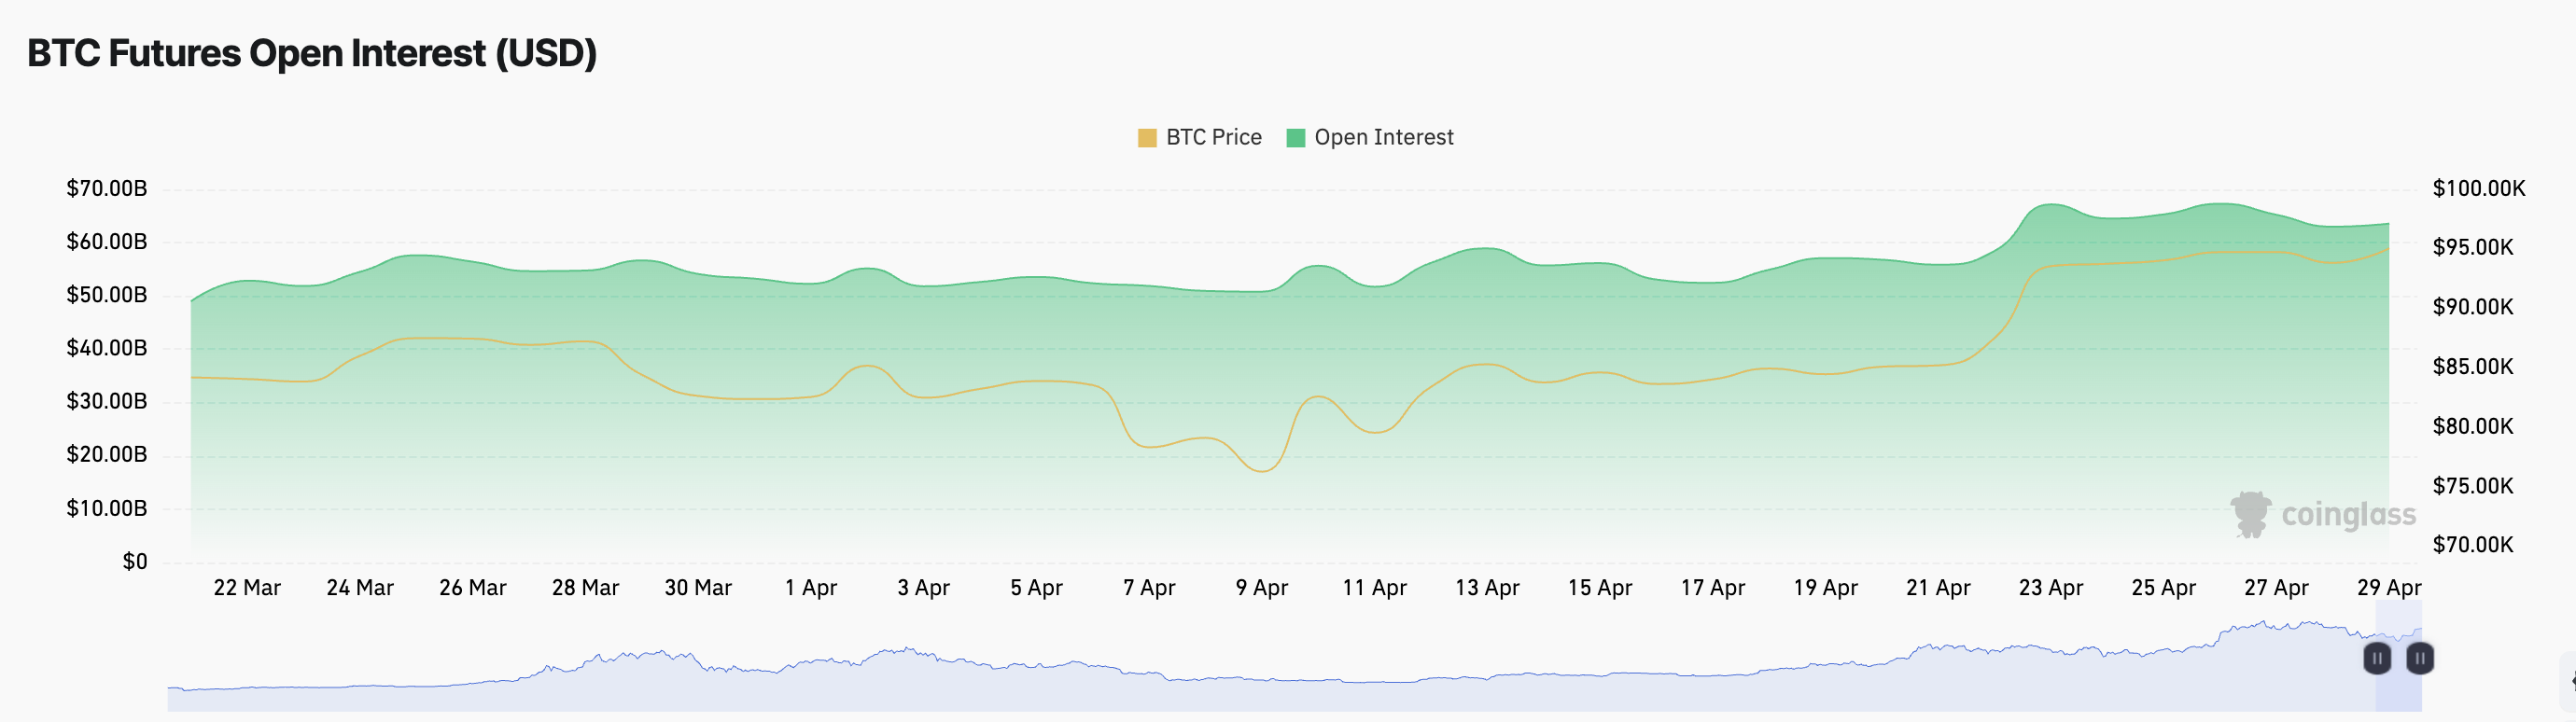Click the coinglass watermark text
Image resolution: width=2576 pixels, height=722 pixels.
[2347, 514]
